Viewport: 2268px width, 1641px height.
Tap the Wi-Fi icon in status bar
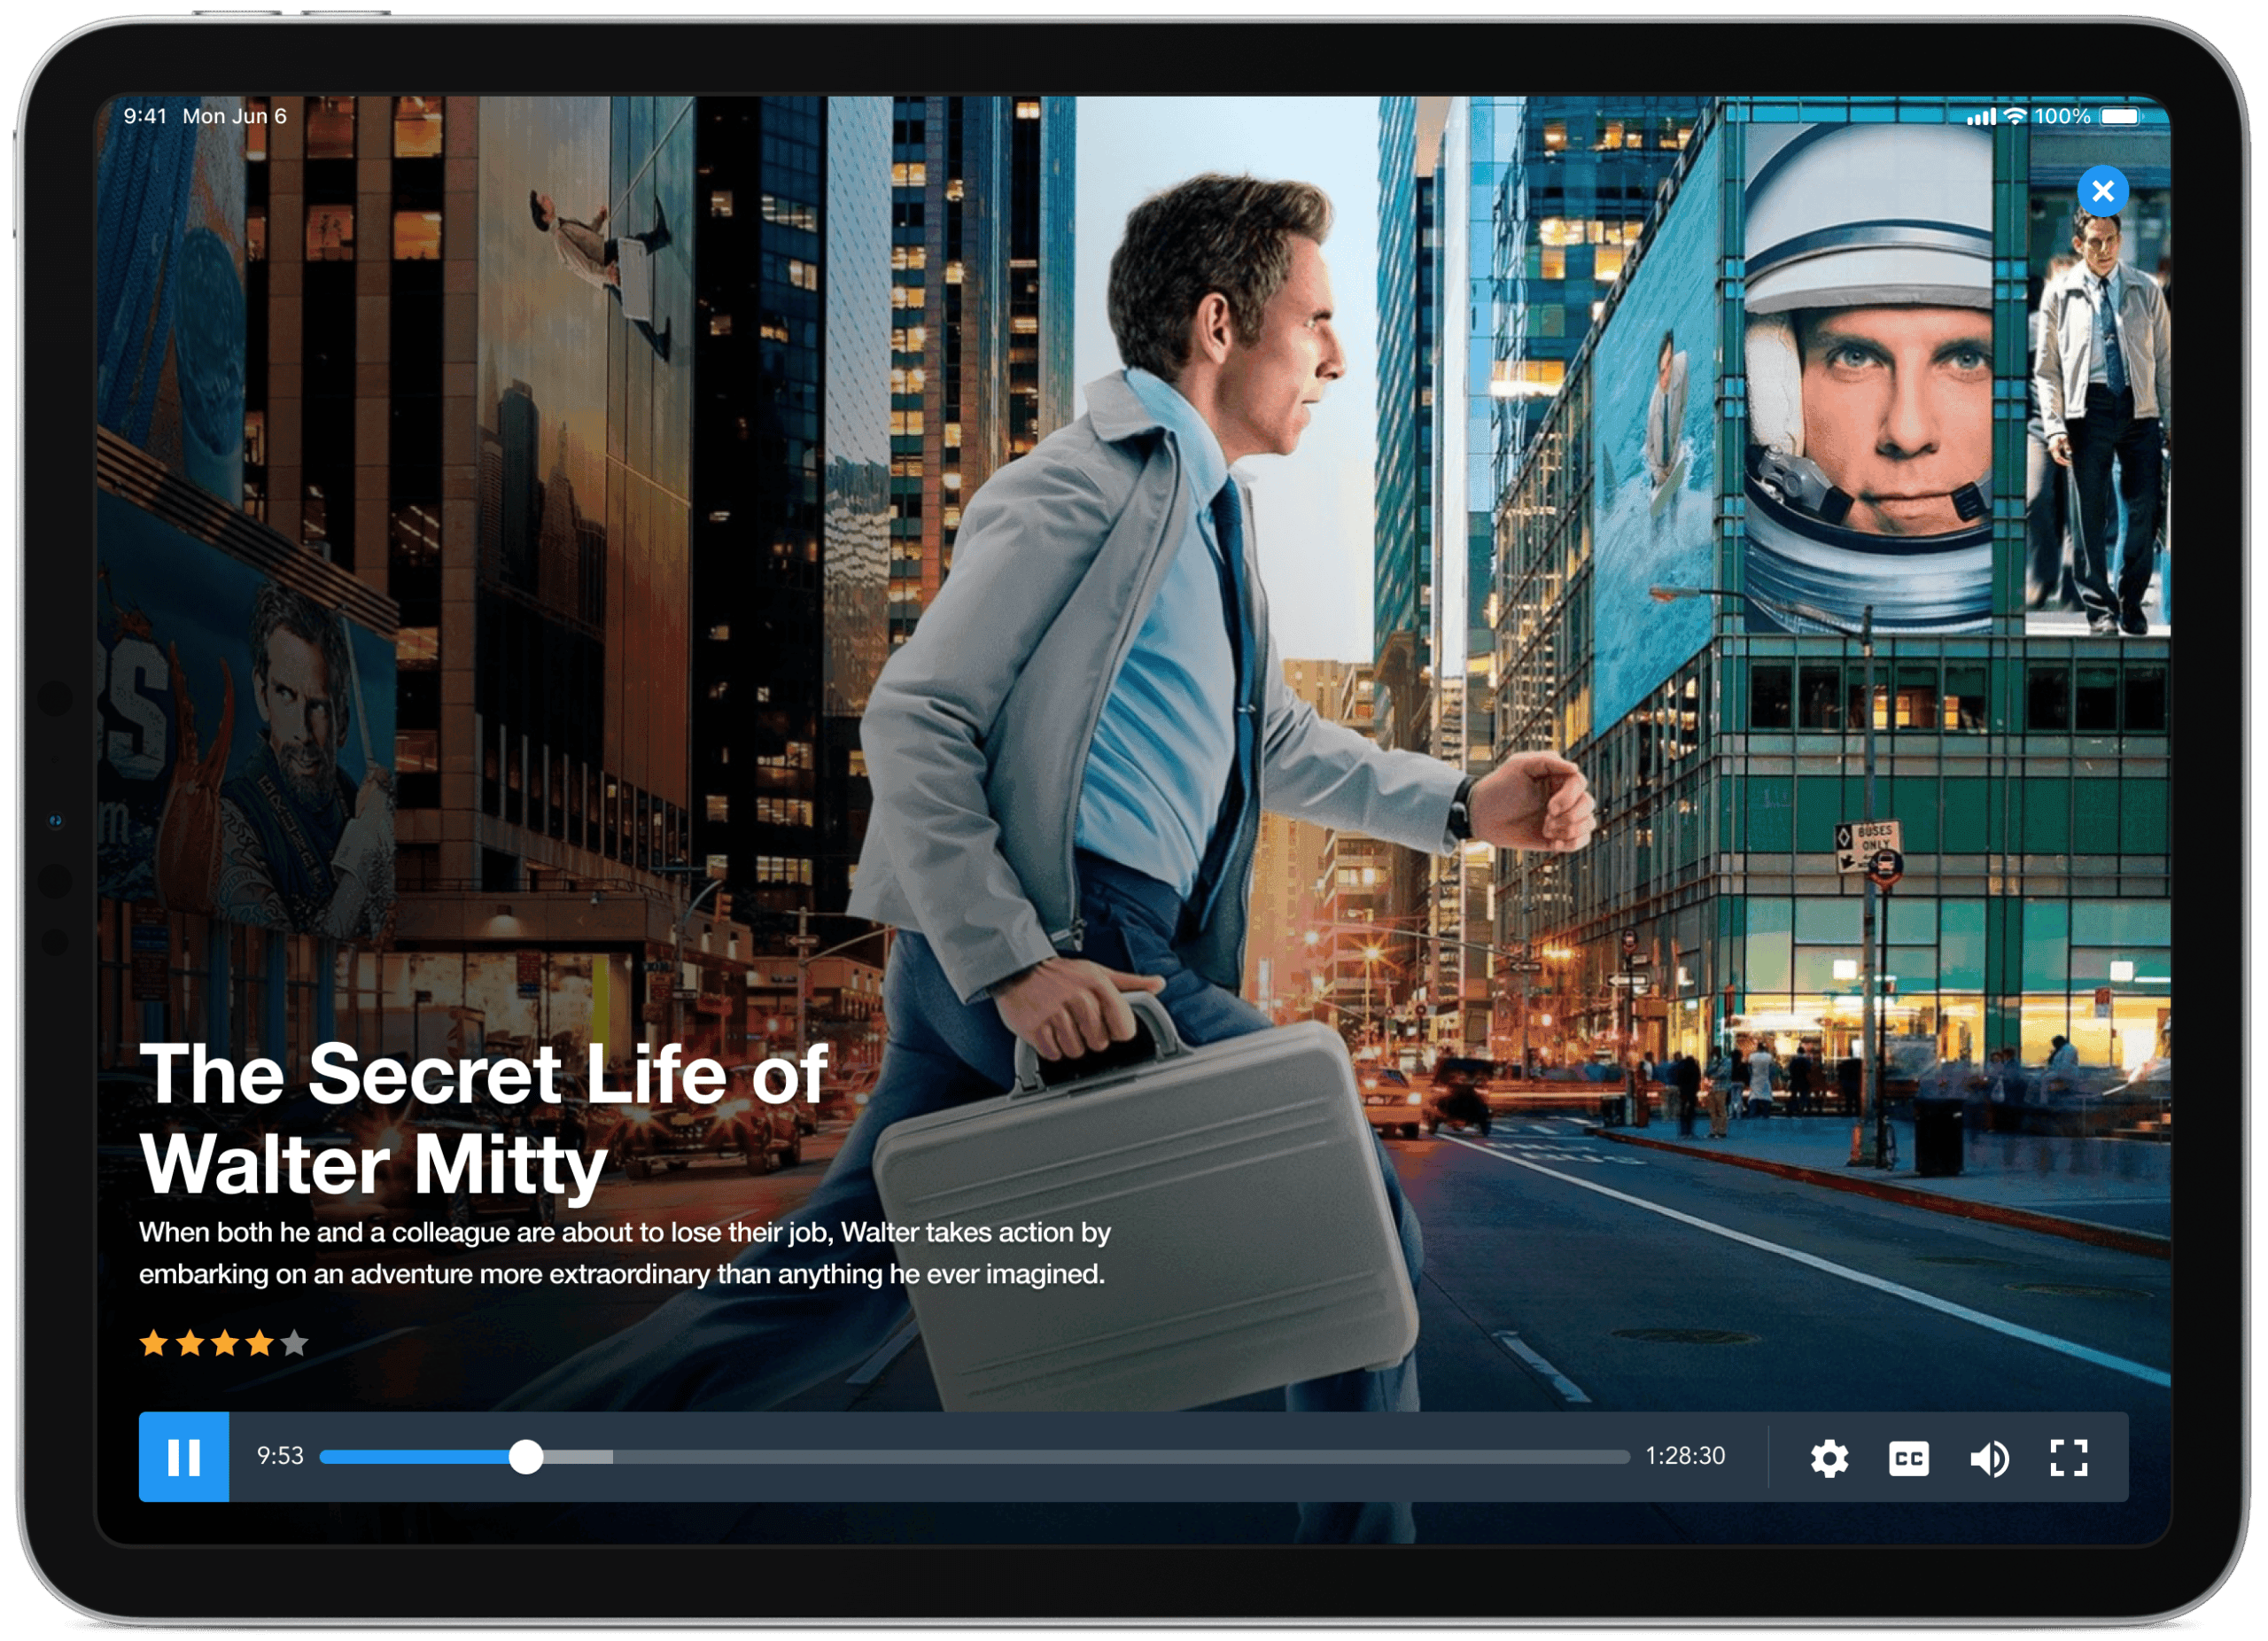(2015, 116)
